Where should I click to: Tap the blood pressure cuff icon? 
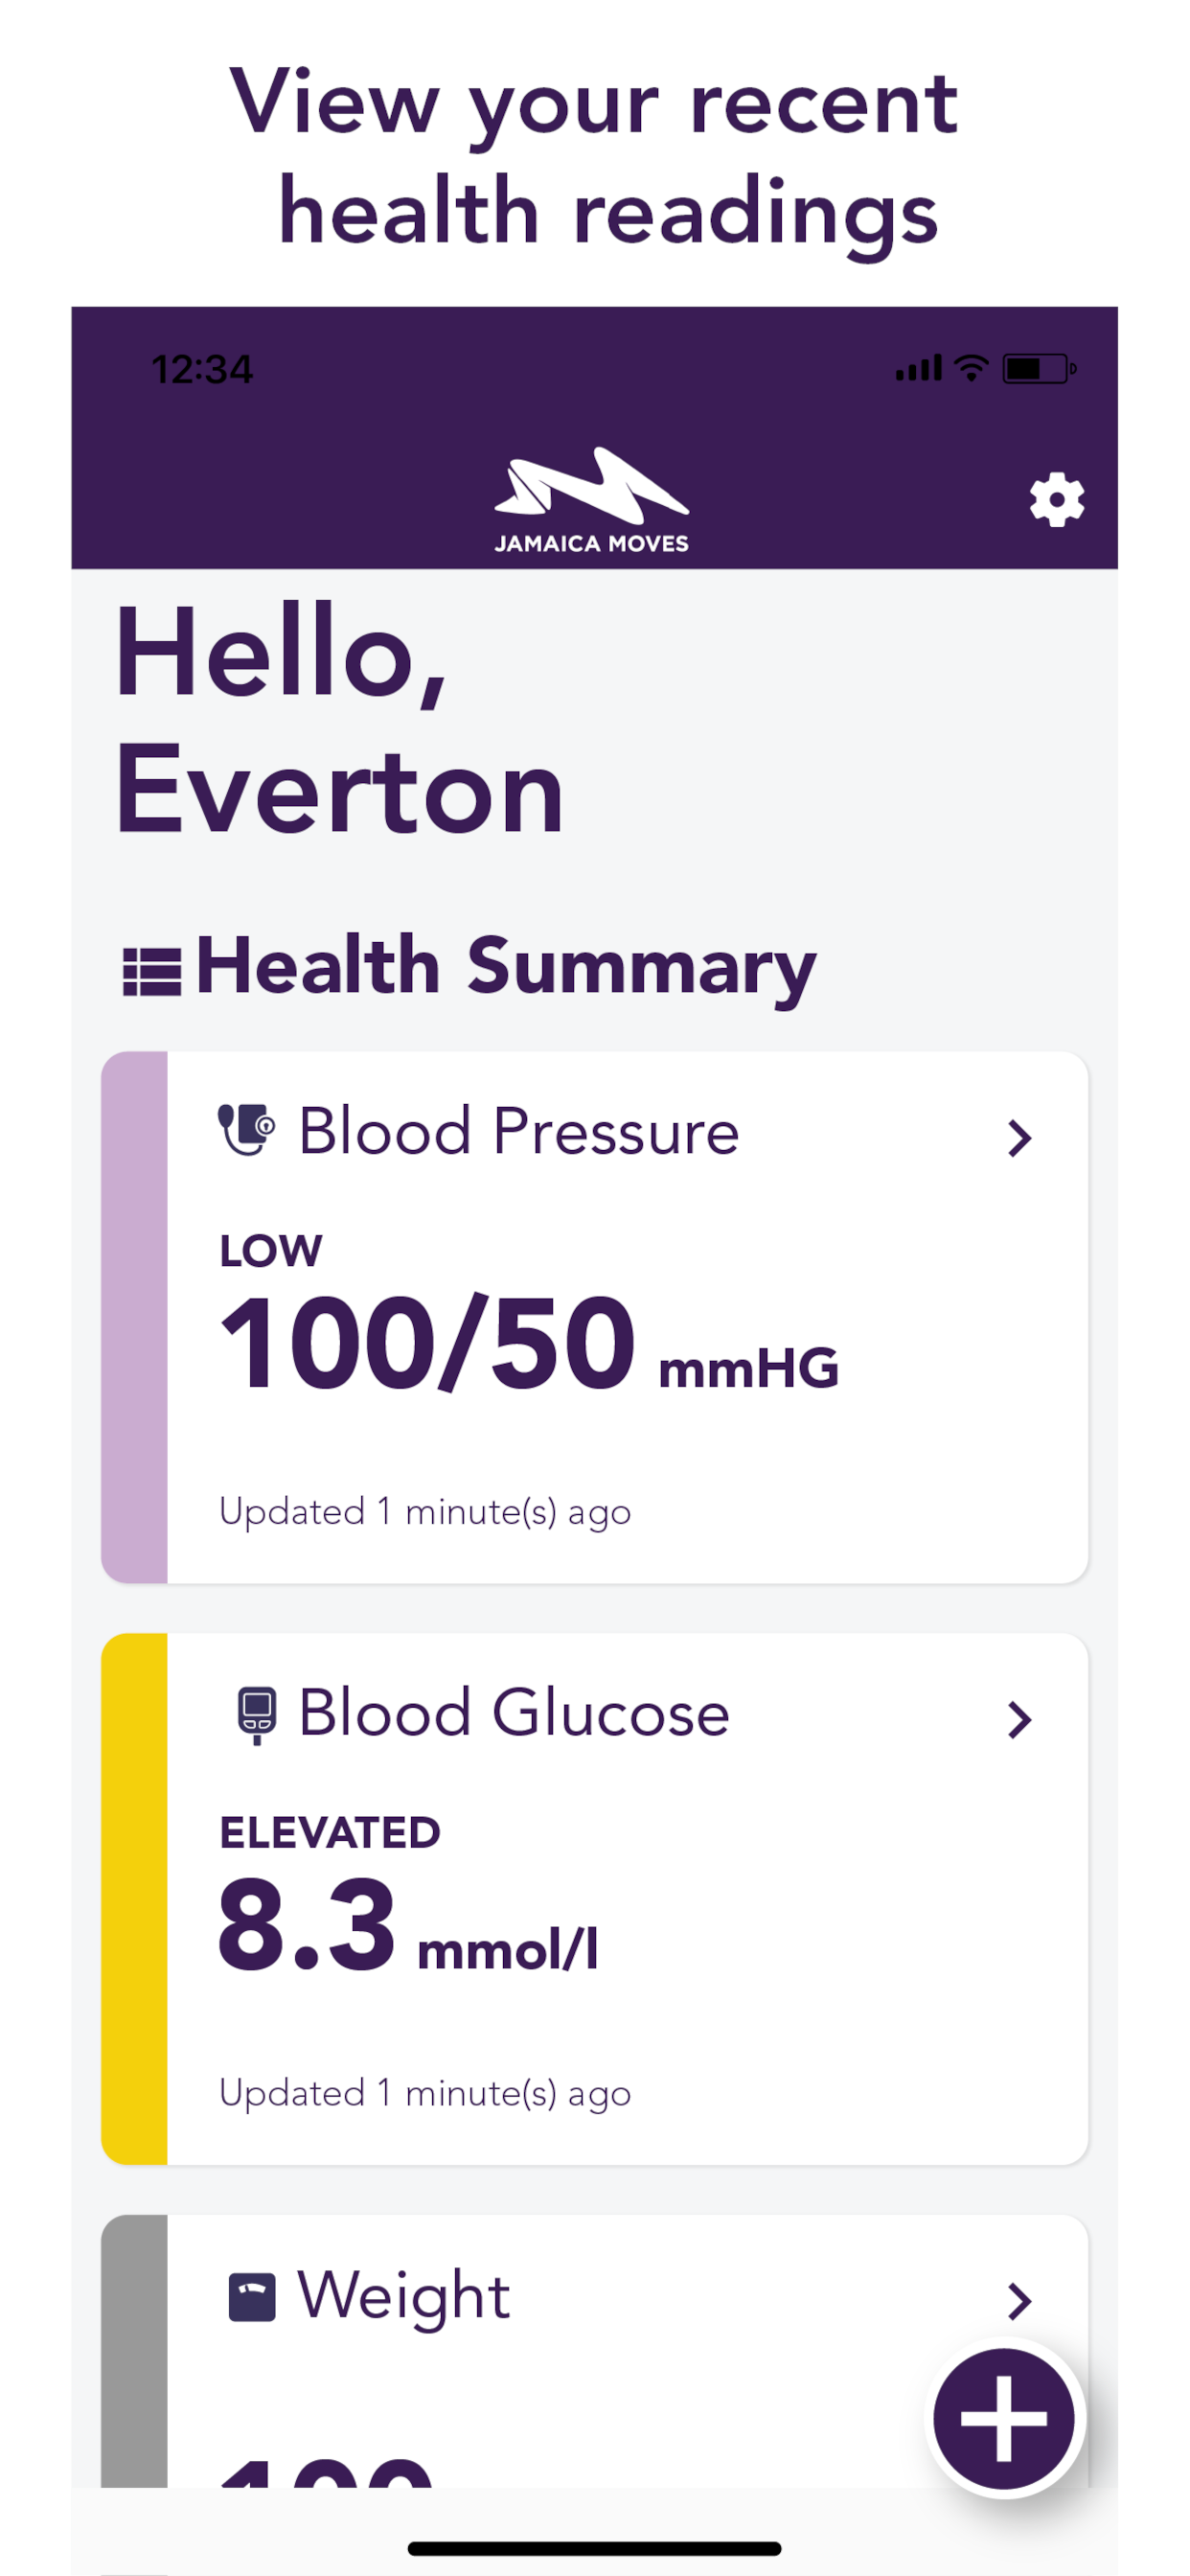click(x=246, y=1130)
